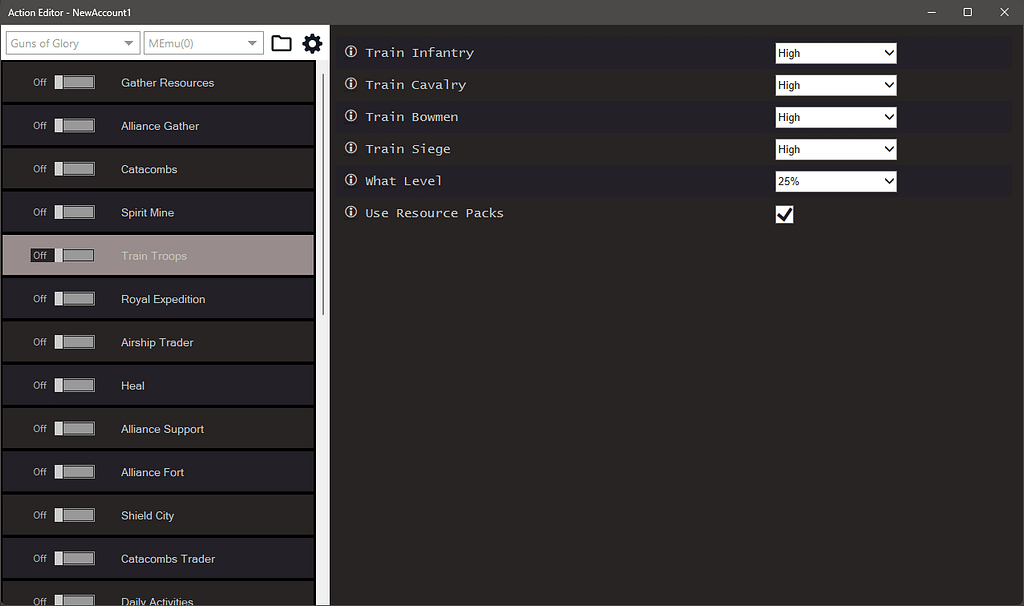
Task: Open the folder browser icon
Action: (x=281, y=43)
